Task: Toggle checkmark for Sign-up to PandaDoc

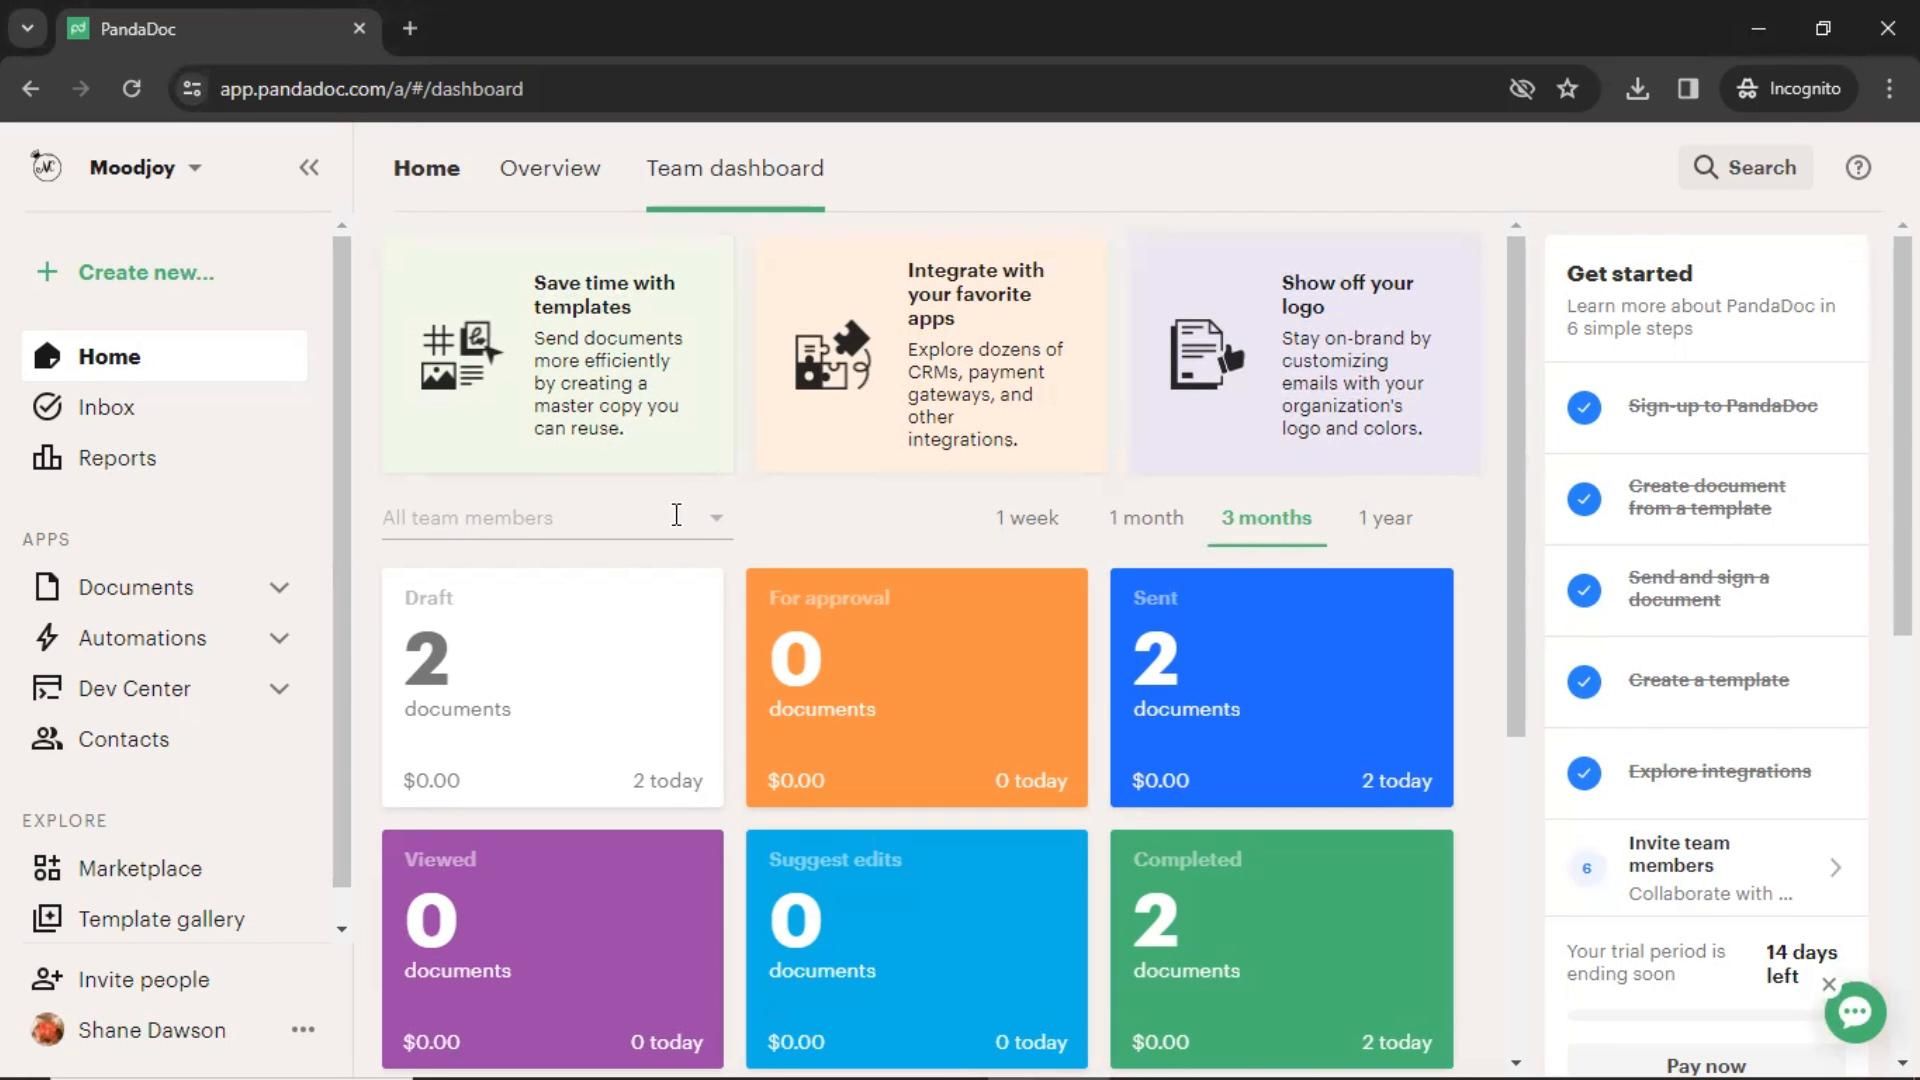Action: pyautogui.click(x=1584, y=406)
